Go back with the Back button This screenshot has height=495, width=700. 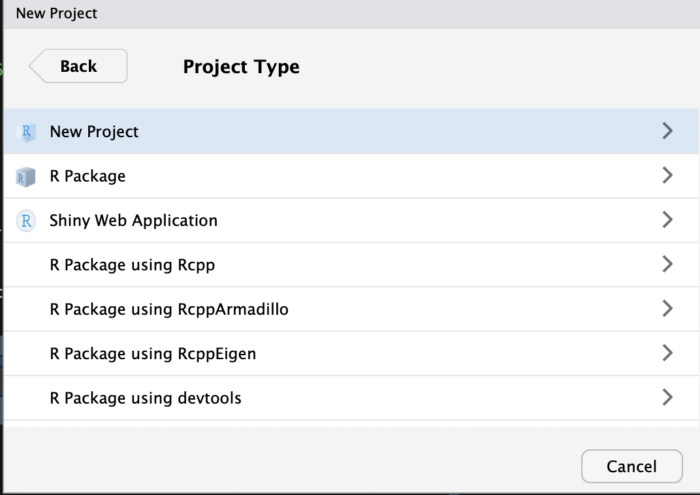pos(78,66)
